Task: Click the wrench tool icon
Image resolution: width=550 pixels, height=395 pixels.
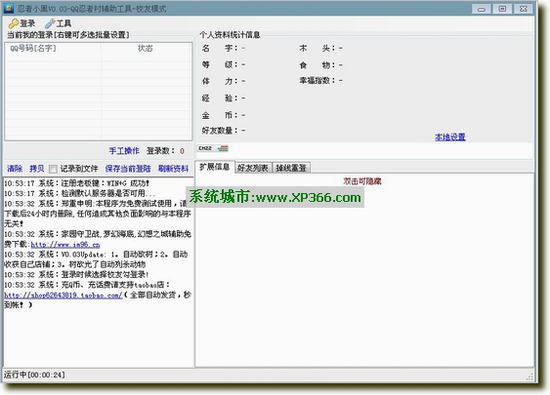Action: [49, 24]
